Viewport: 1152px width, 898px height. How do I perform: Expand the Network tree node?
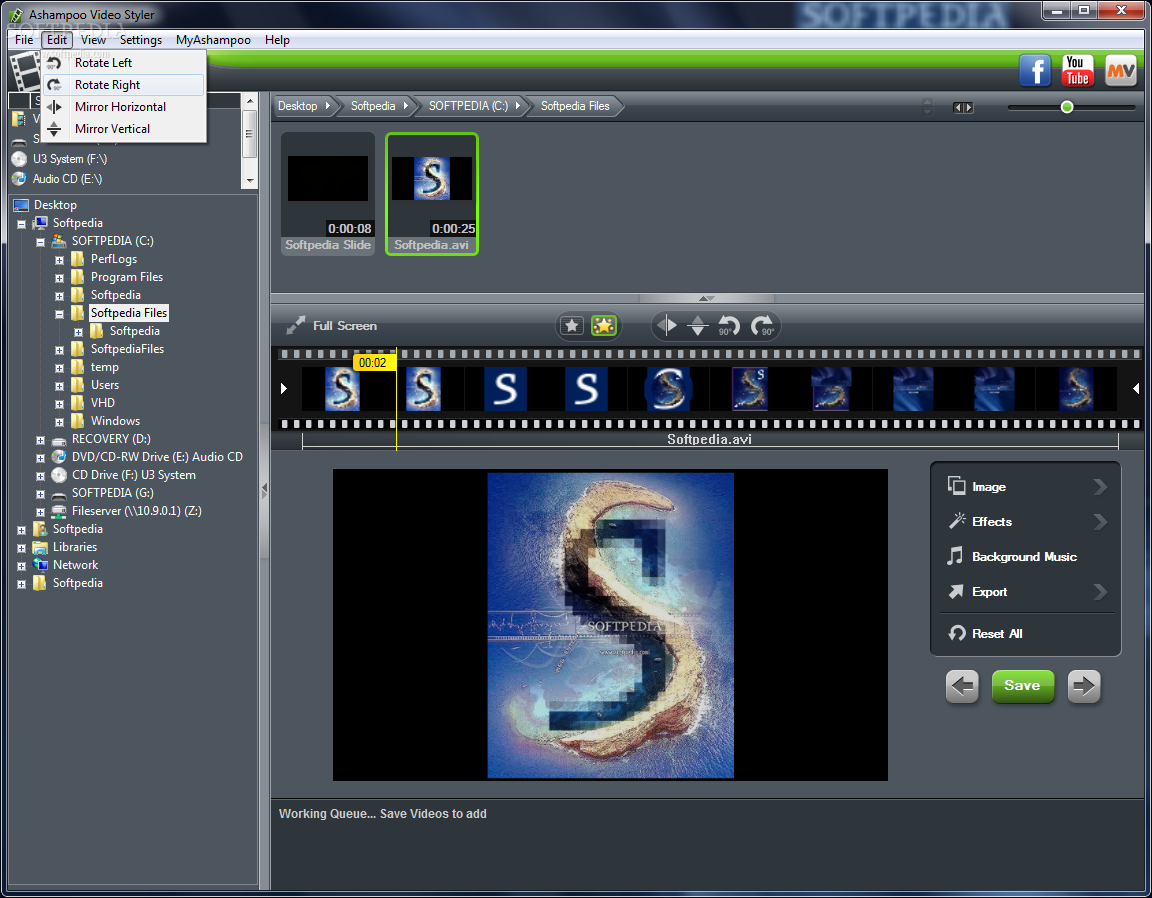21,566
